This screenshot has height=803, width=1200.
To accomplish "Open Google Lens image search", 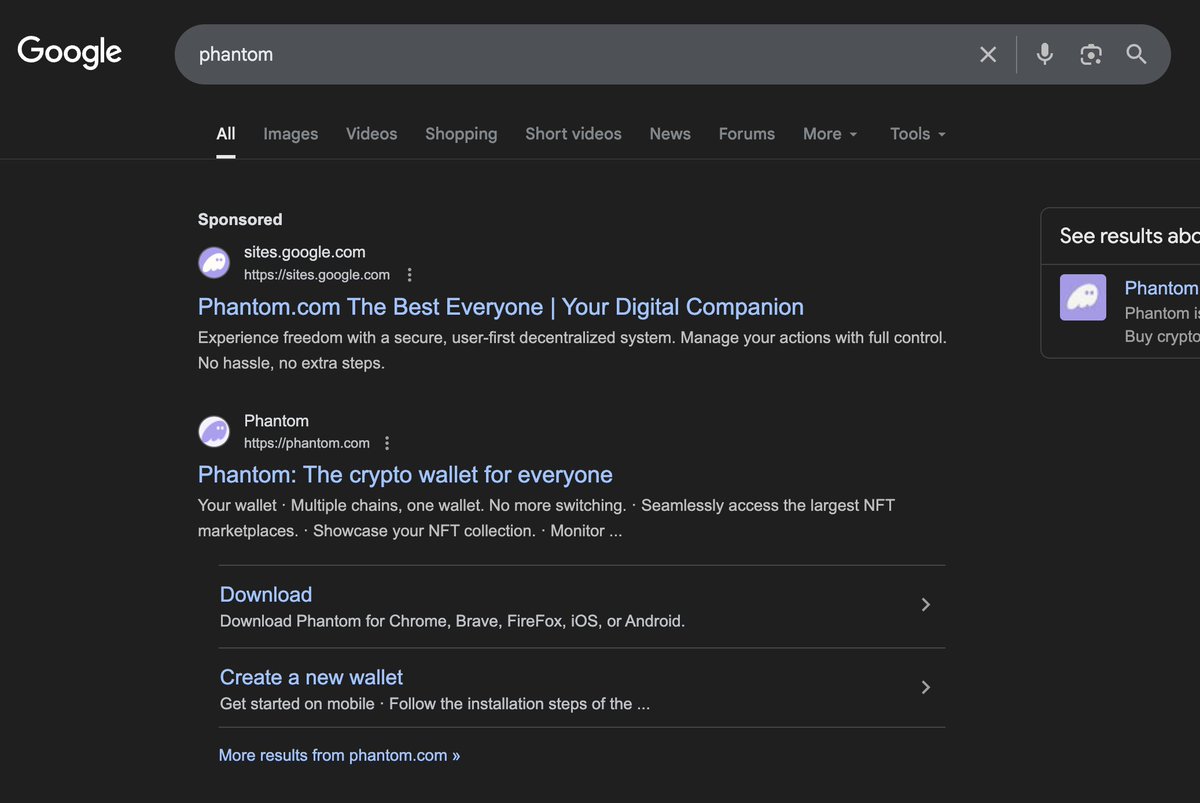I will 1091,54.
